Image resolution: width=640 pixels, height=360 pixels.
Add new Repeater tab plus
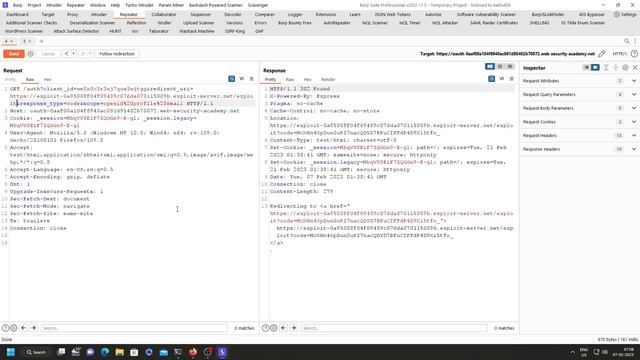[x=41, y=41]
